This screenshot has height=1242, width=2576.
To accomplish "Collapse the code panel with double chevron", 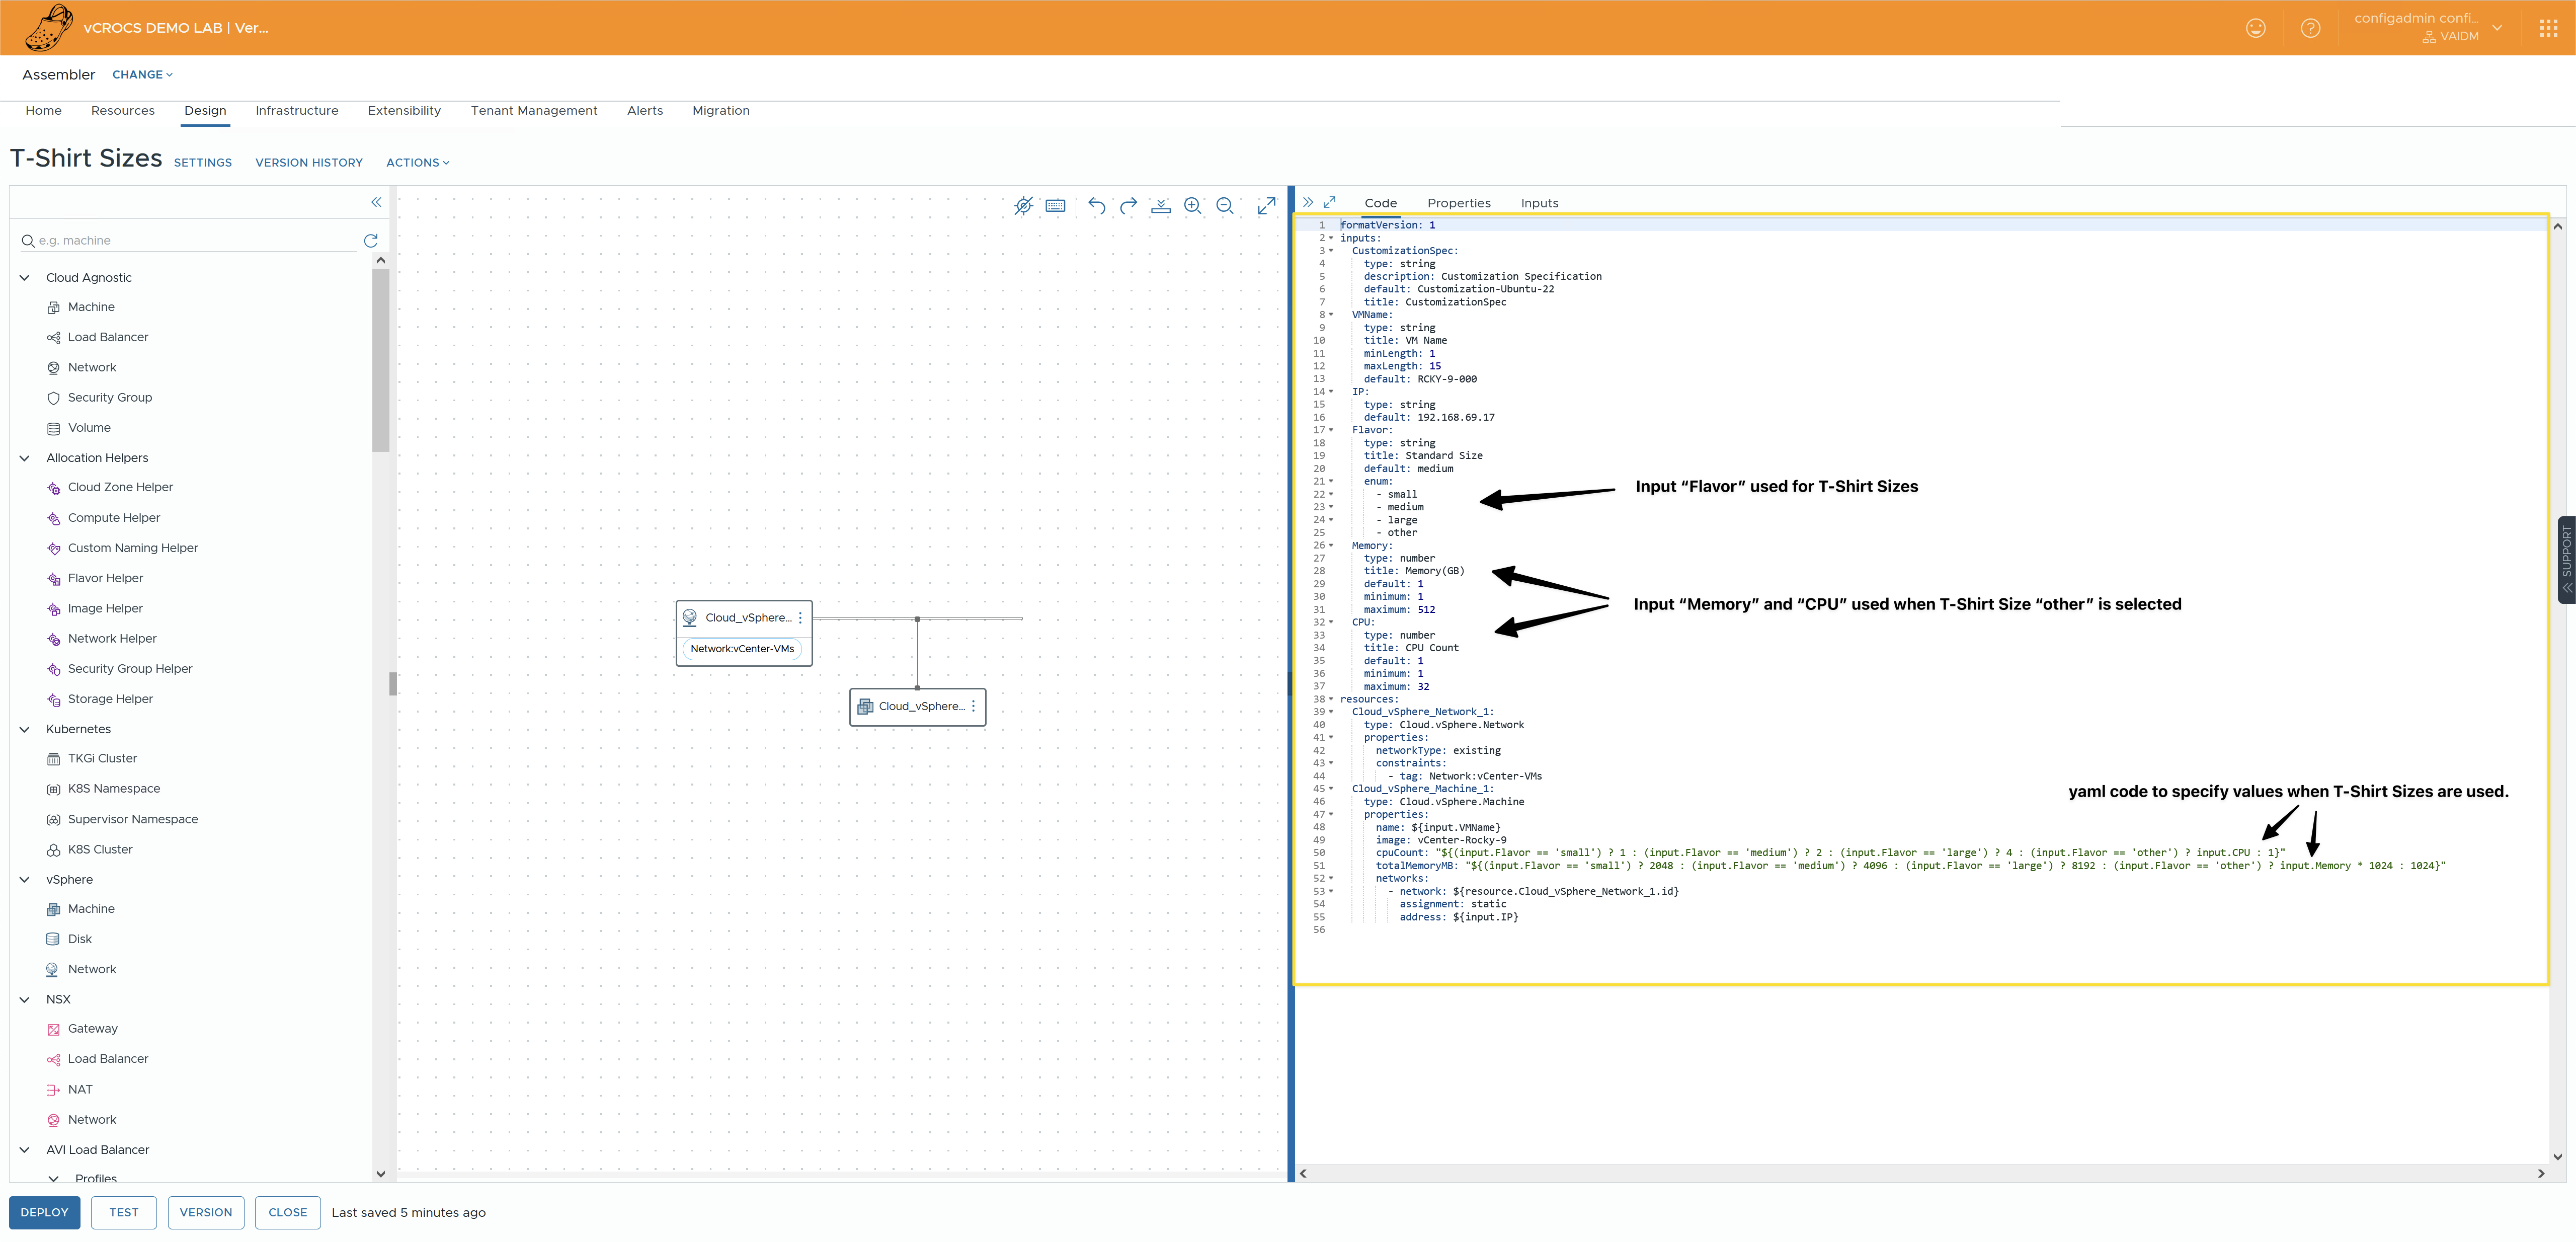I will (1307, 202).
